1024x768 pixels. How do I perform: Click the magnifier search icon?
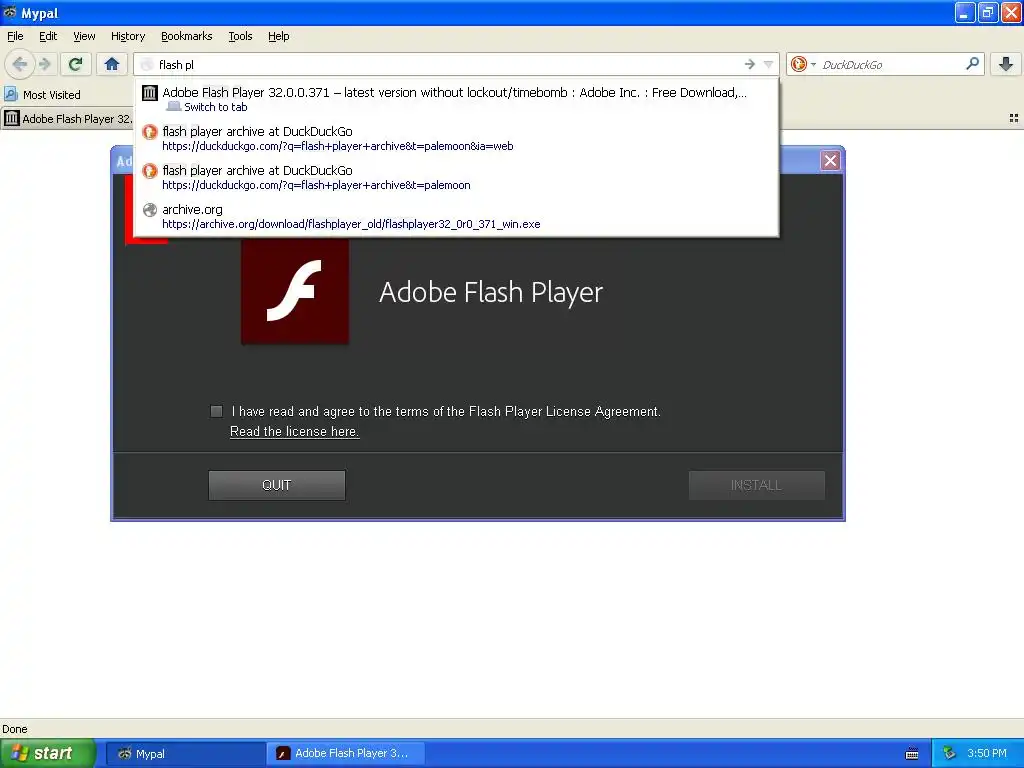coord(972,64)
